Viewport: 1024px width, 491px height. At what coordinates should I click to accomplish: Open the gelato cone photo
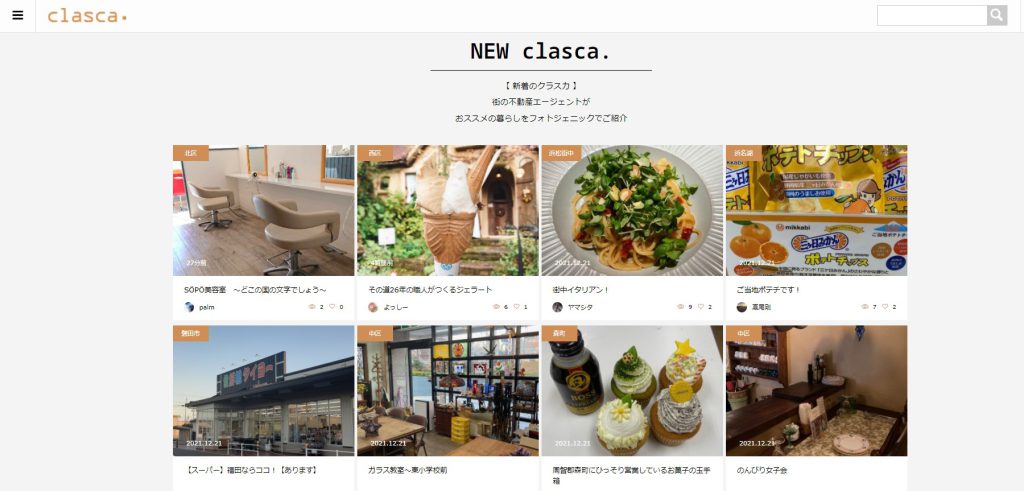point(448,210)
